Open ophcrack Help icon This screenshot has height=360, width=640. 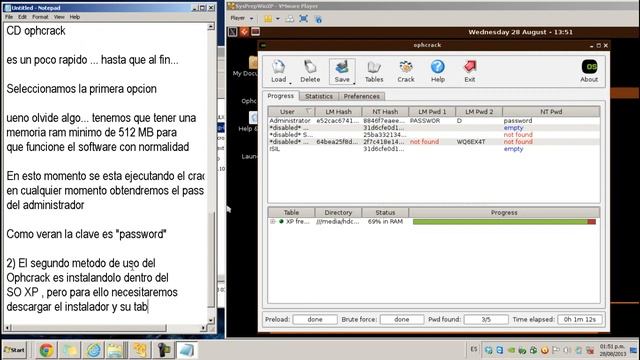click(438, 71)
